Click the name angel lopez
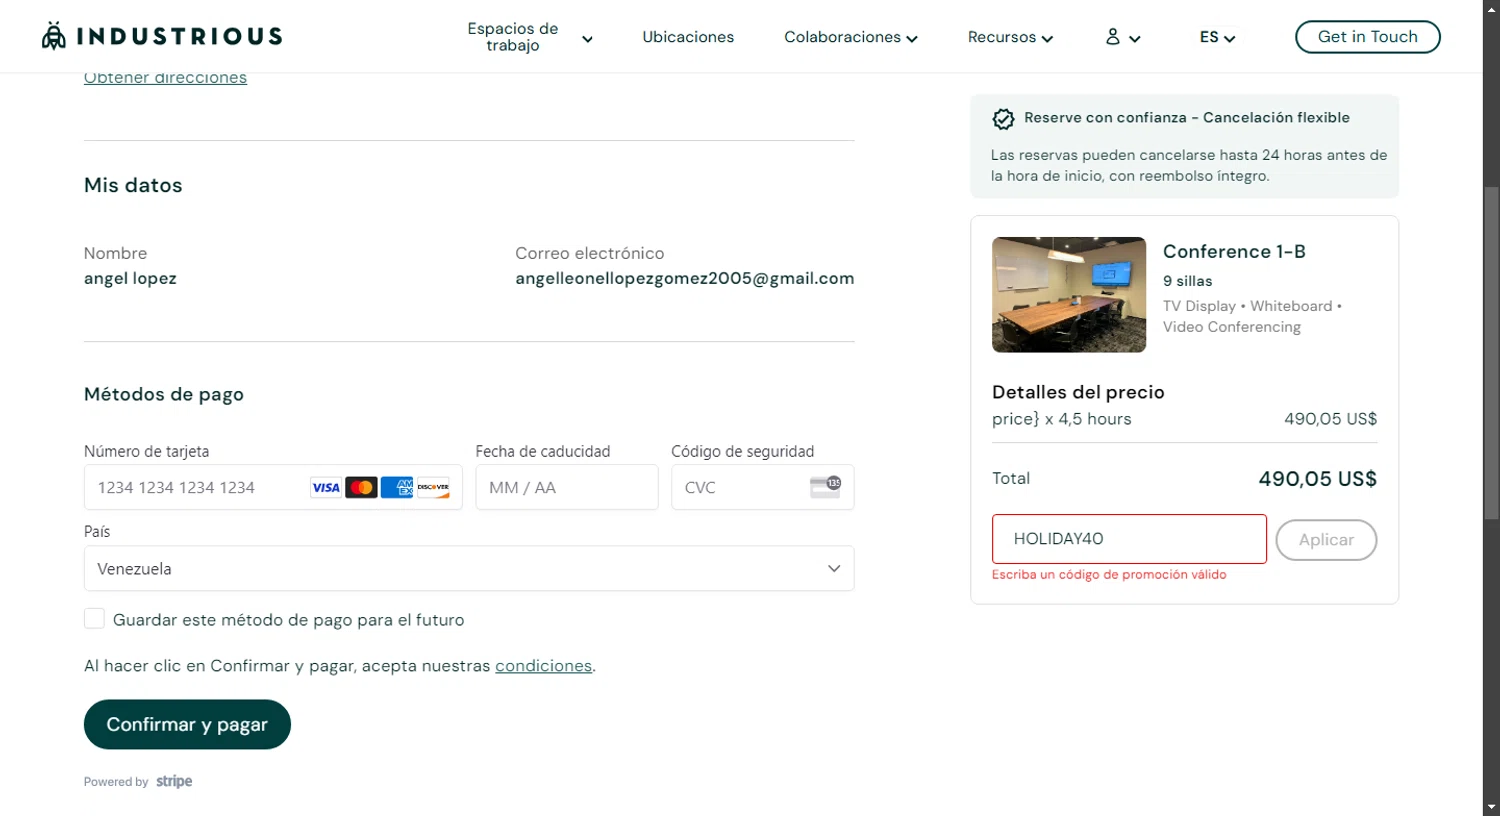 click(130, 279)
